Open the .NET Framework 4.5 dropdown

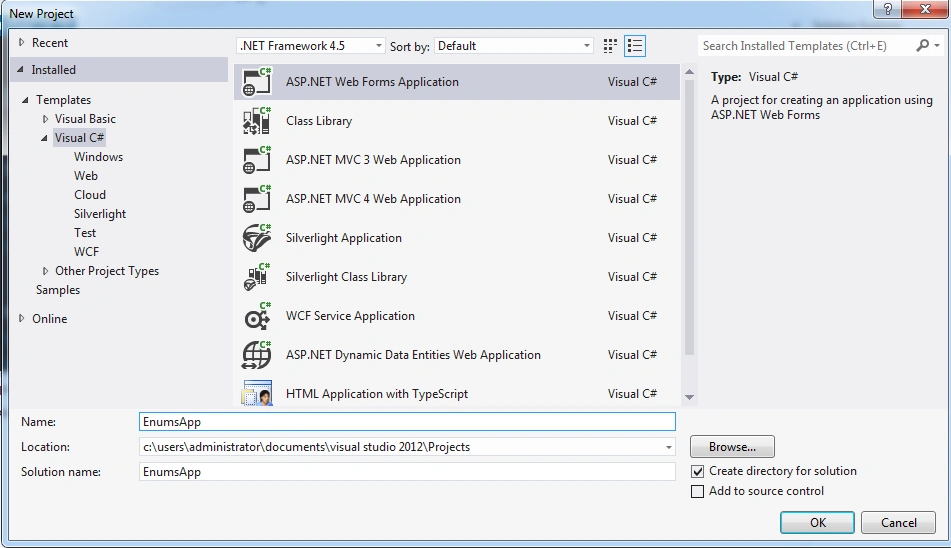pyautogui.click(x=311, y=46)
